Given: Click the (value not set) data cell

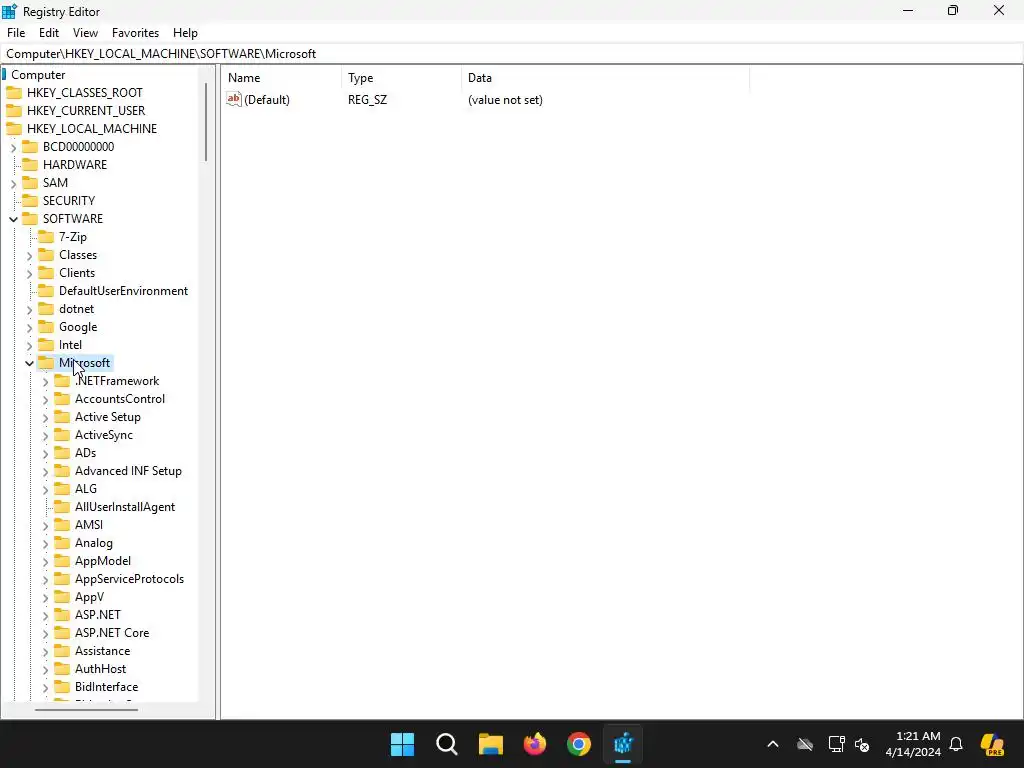Looking at the screenshot, I should 505,100.
